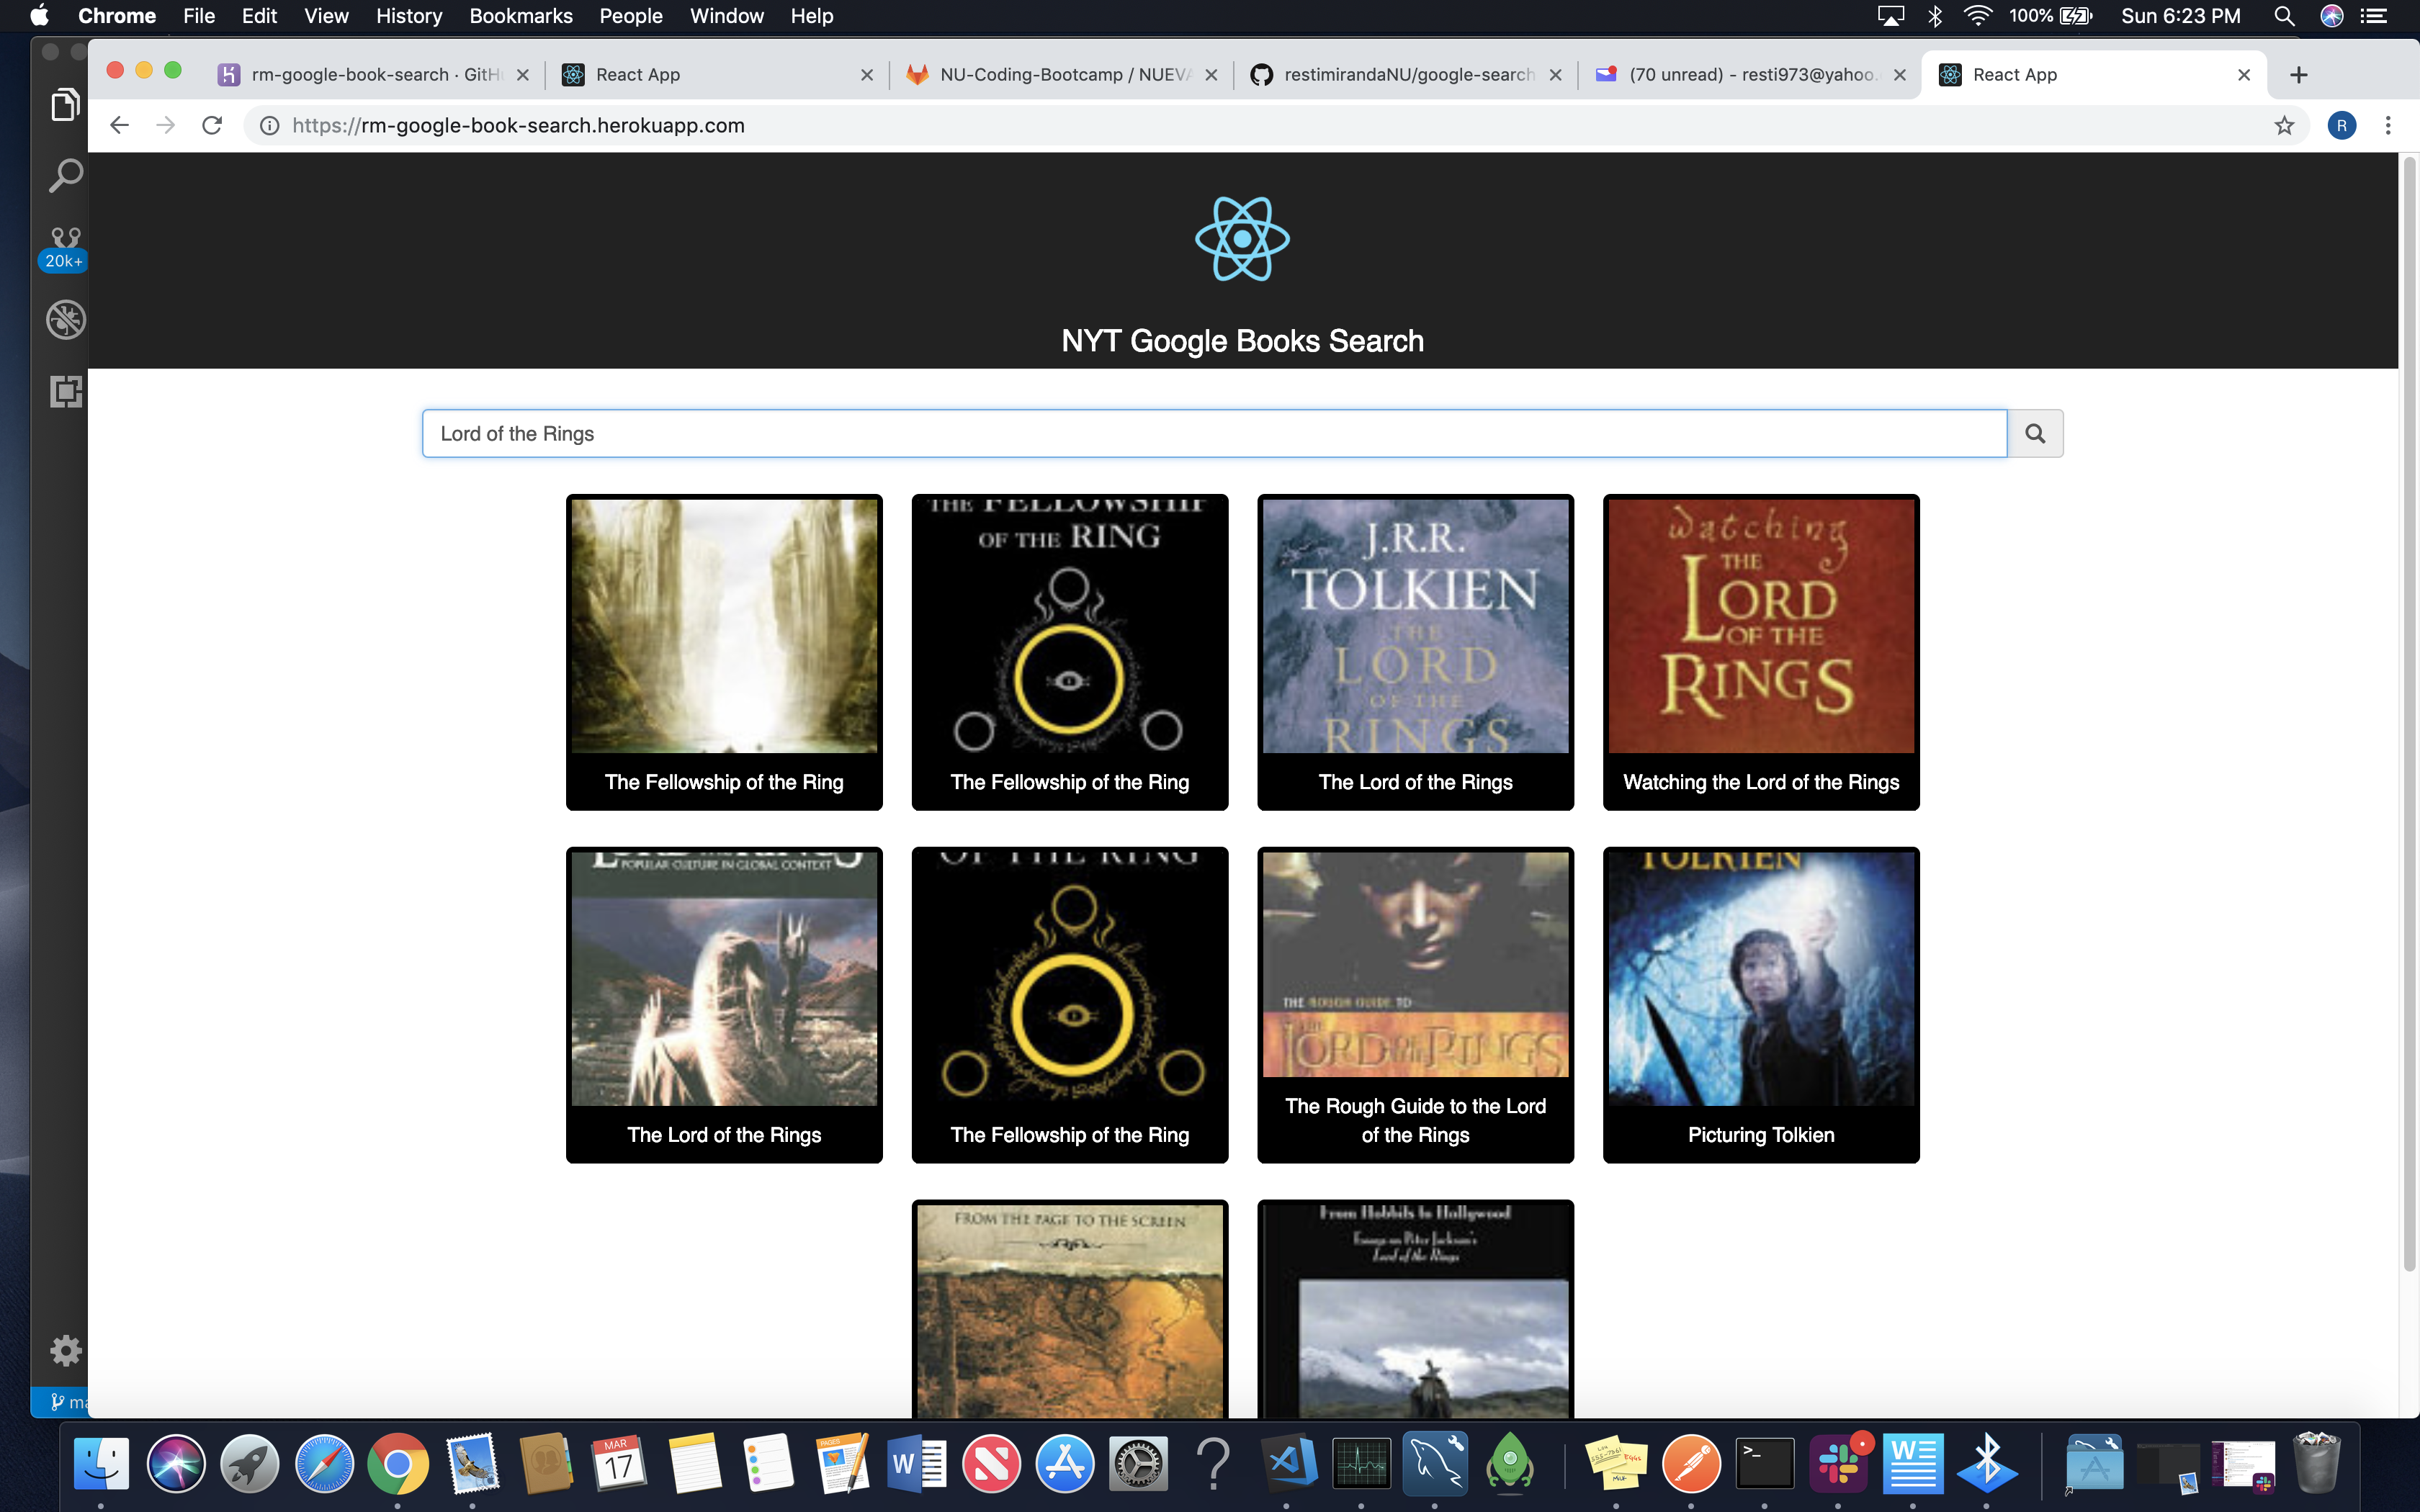Click the git branch status in VS Code
Screen dimensions: 2420x1512
coord(68,1402)
